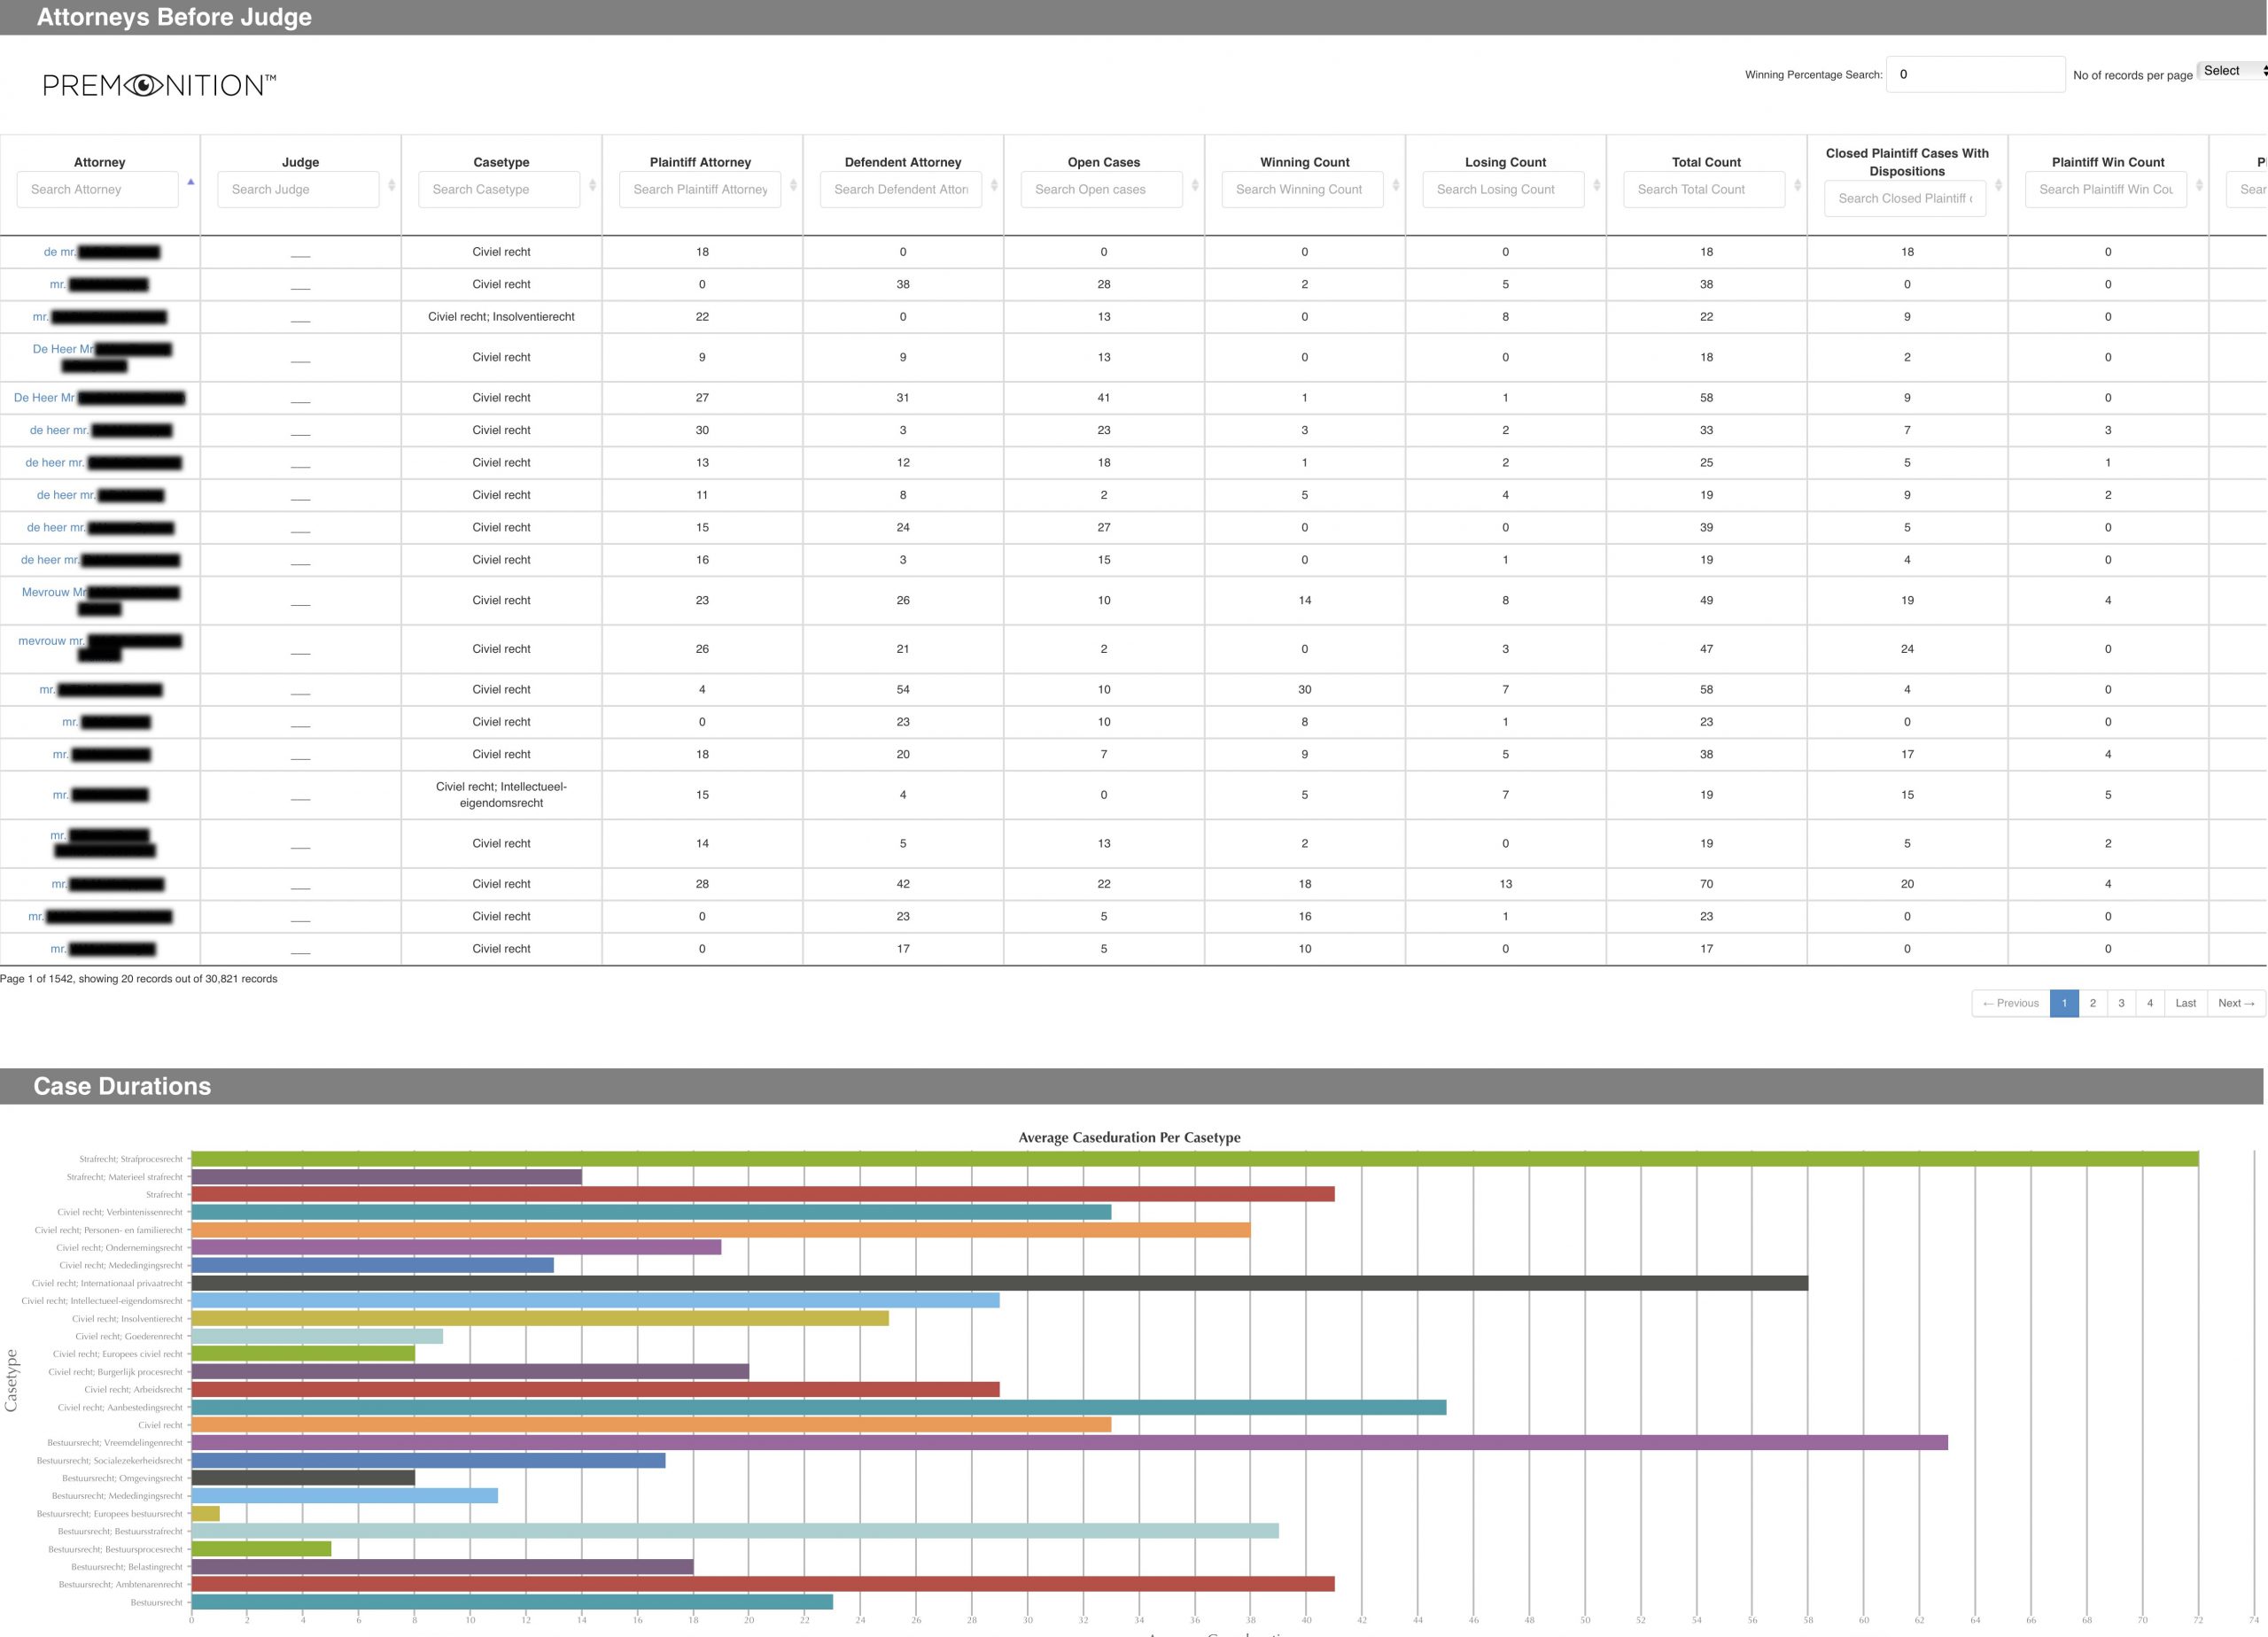Open the records per page Select dropdown
The width and height of the screenshot is (2268, 1637).
click(x=2232, y=71)
